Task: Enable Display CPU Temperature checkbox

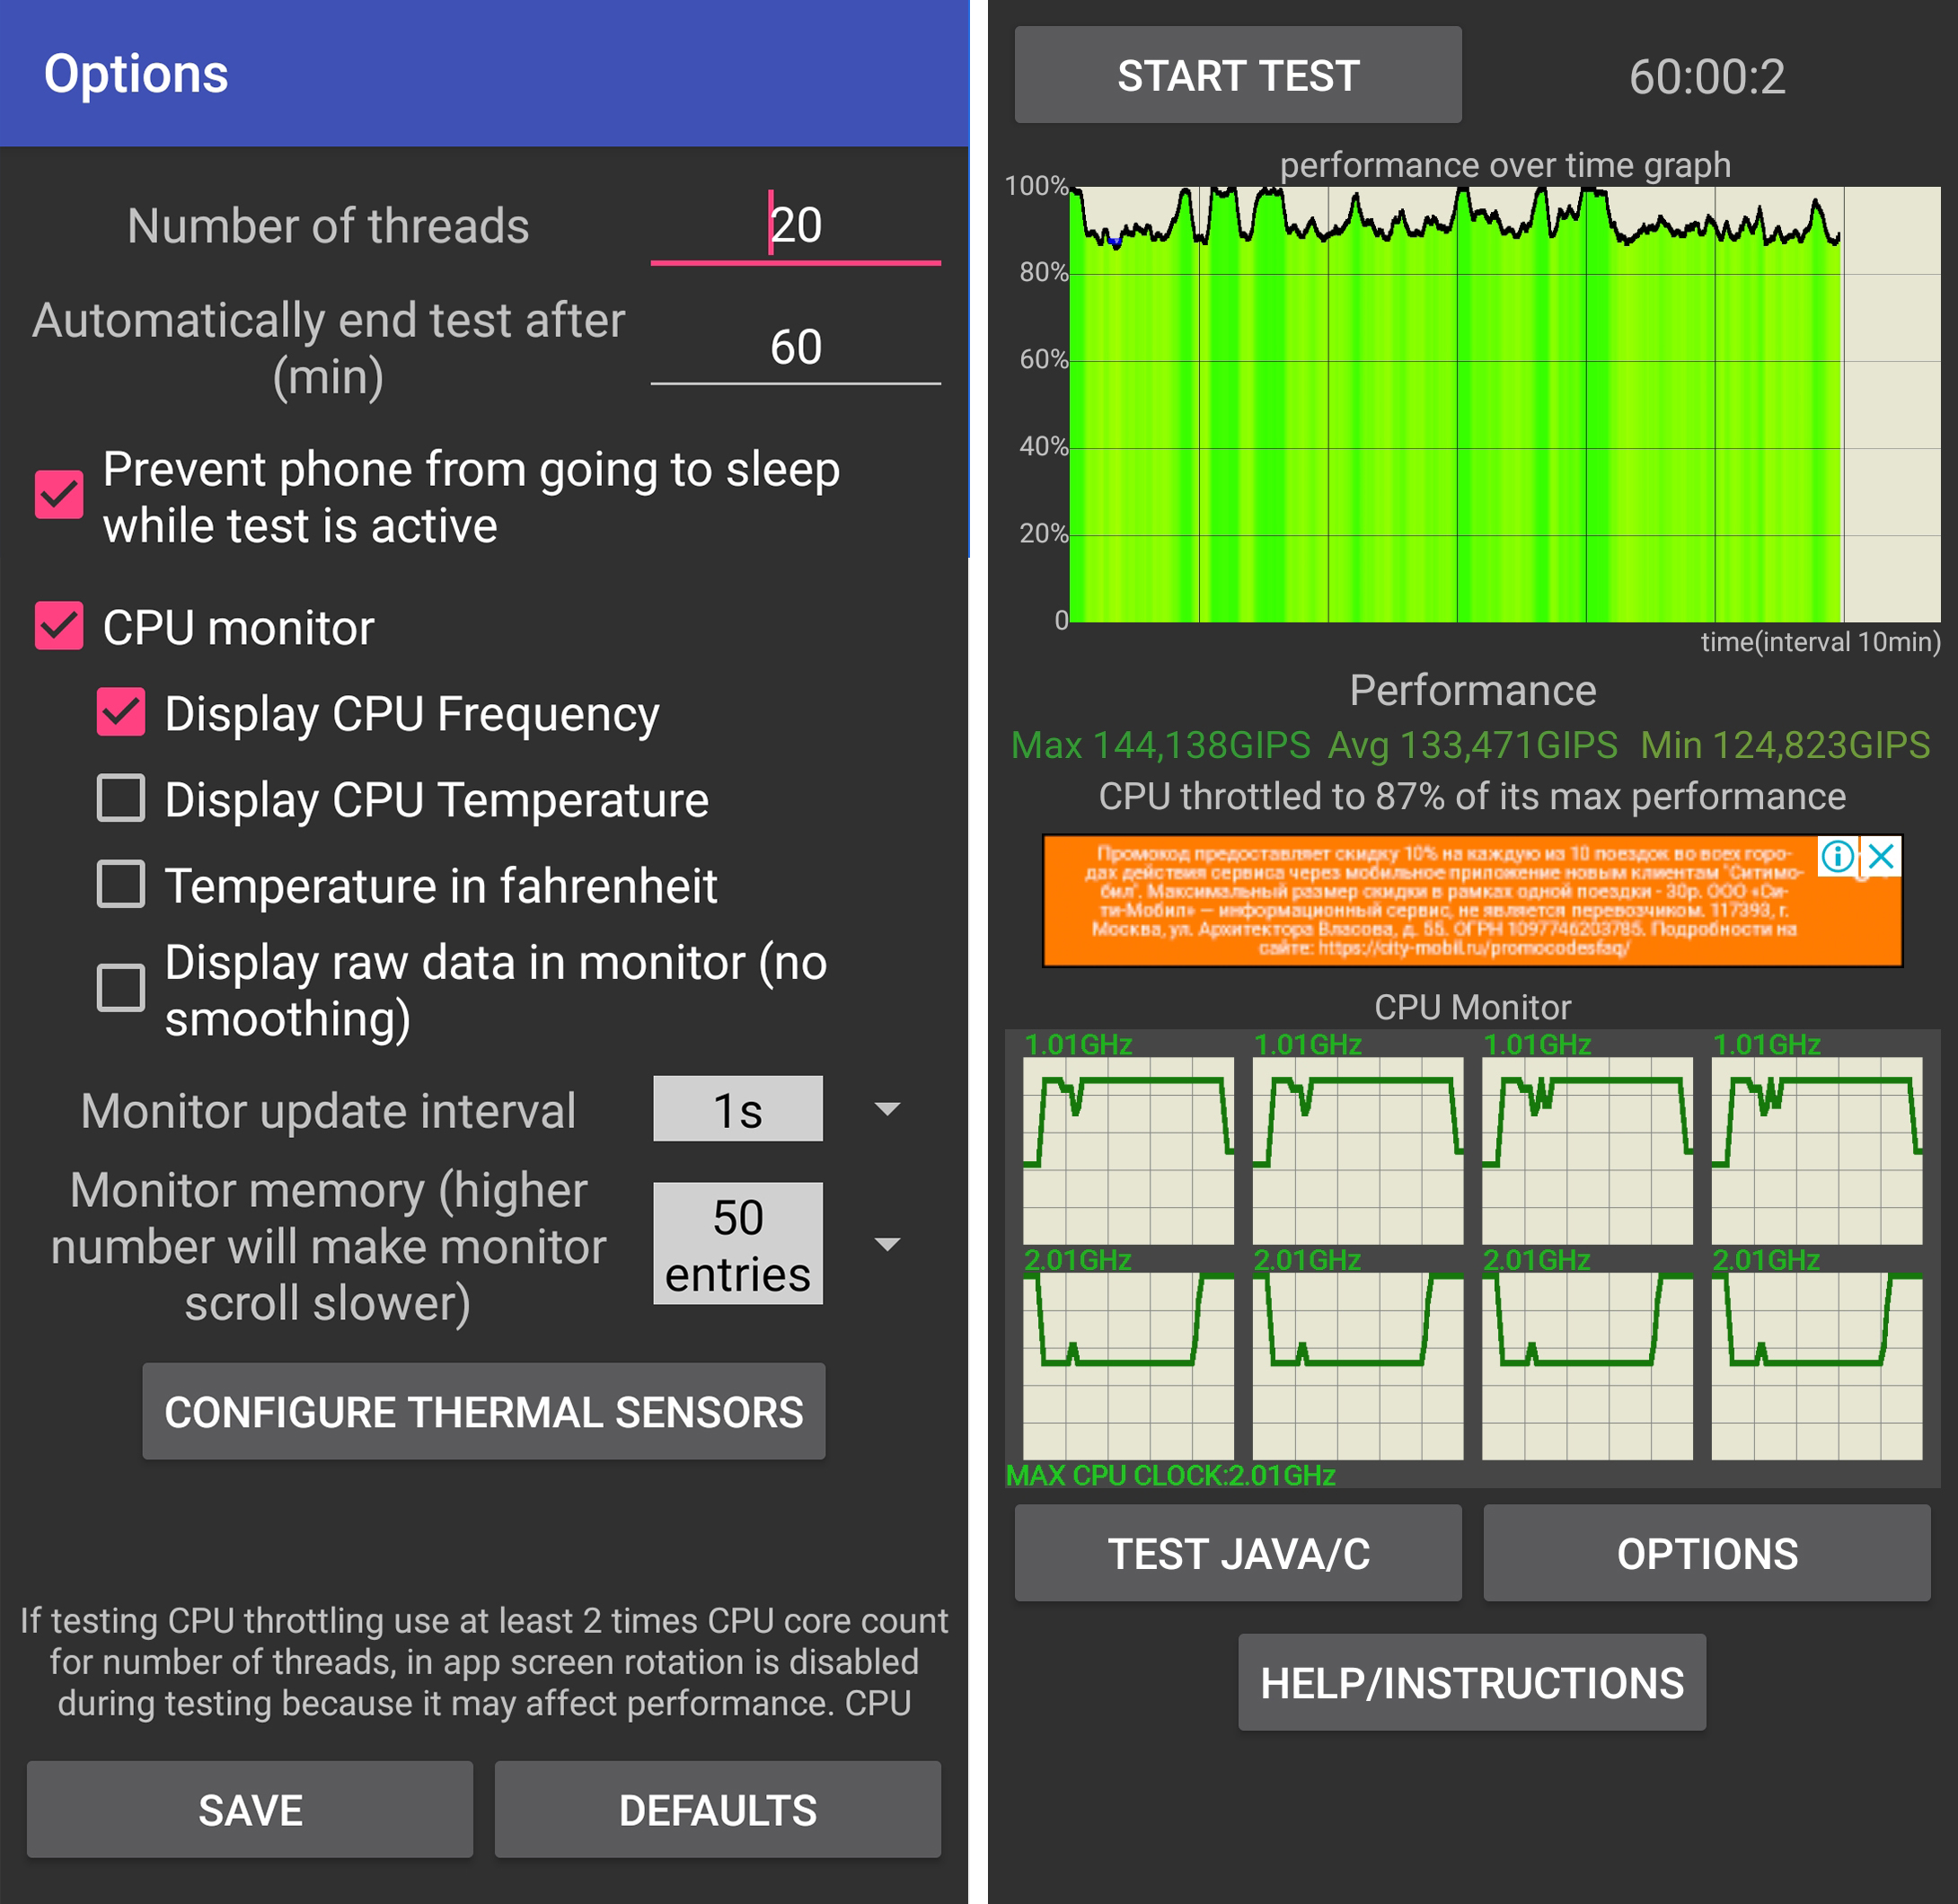Action: (121, 798)
